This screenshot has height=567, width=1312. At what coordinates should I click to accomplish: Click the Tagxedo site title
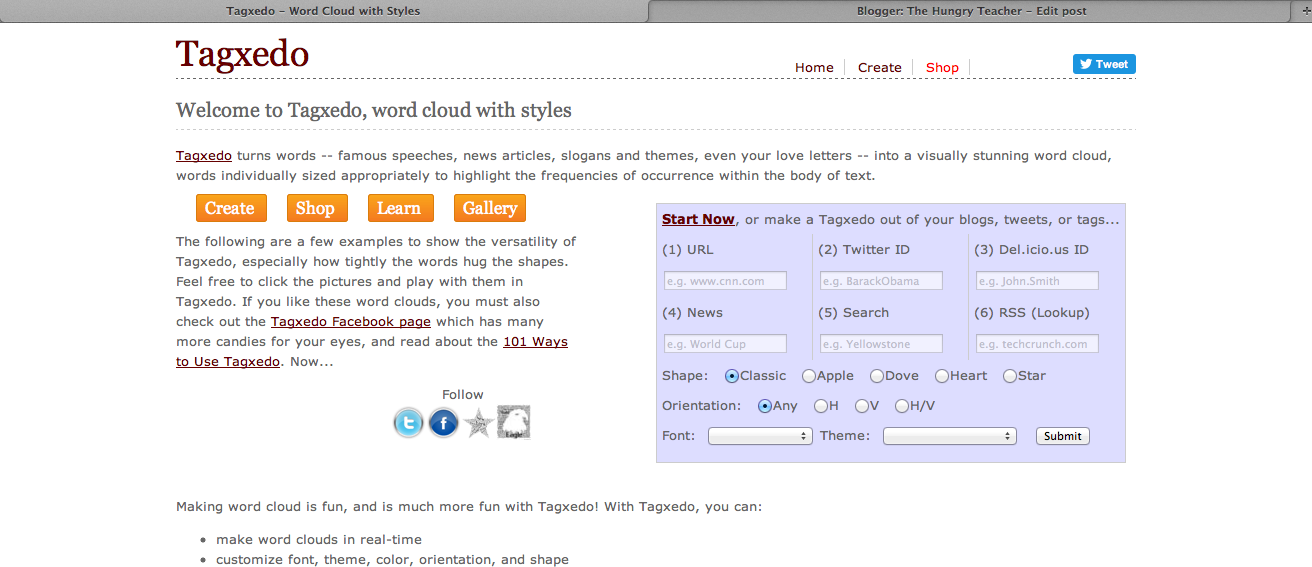(x=242, y=54)
